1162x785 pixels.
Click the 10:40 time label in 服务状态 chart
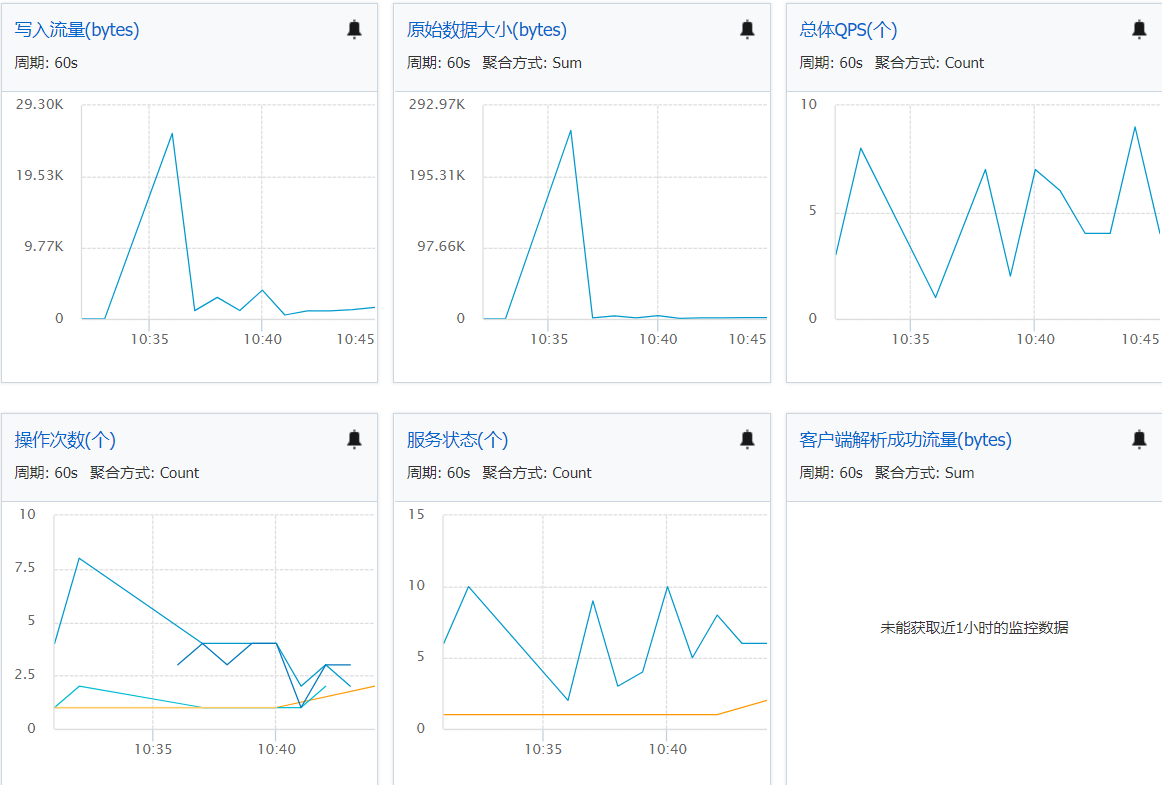click(668, 749)
